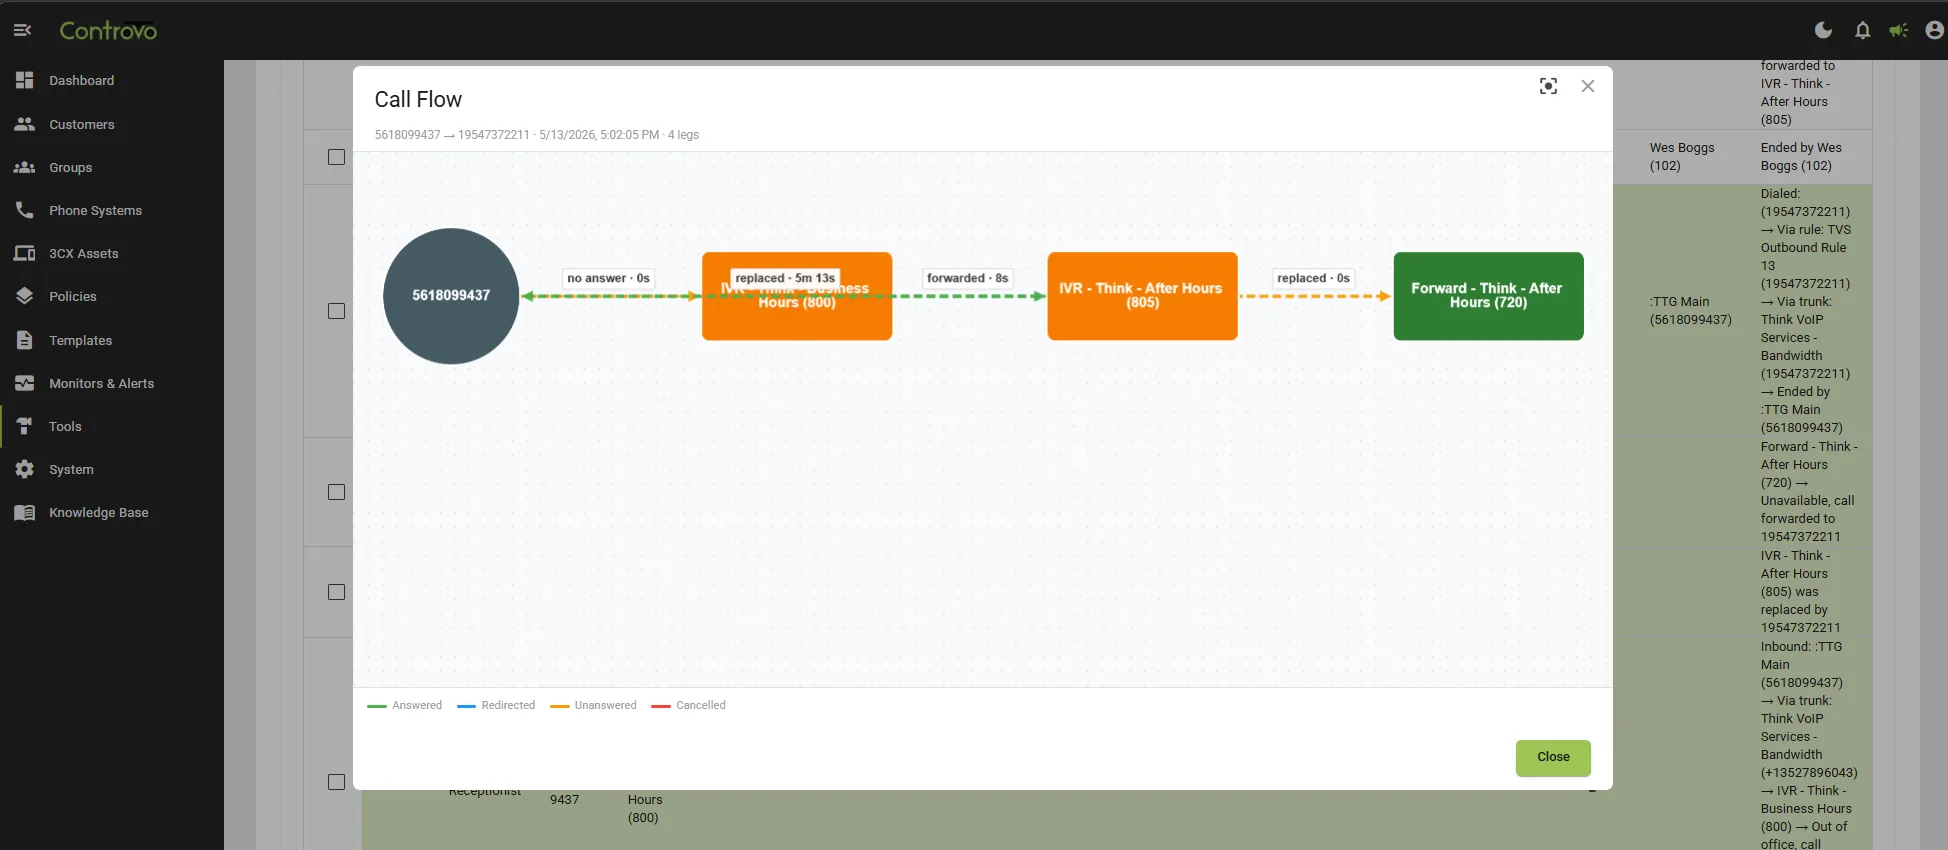
Task: Open the user account profile icon
Action: coord(1934,31)
